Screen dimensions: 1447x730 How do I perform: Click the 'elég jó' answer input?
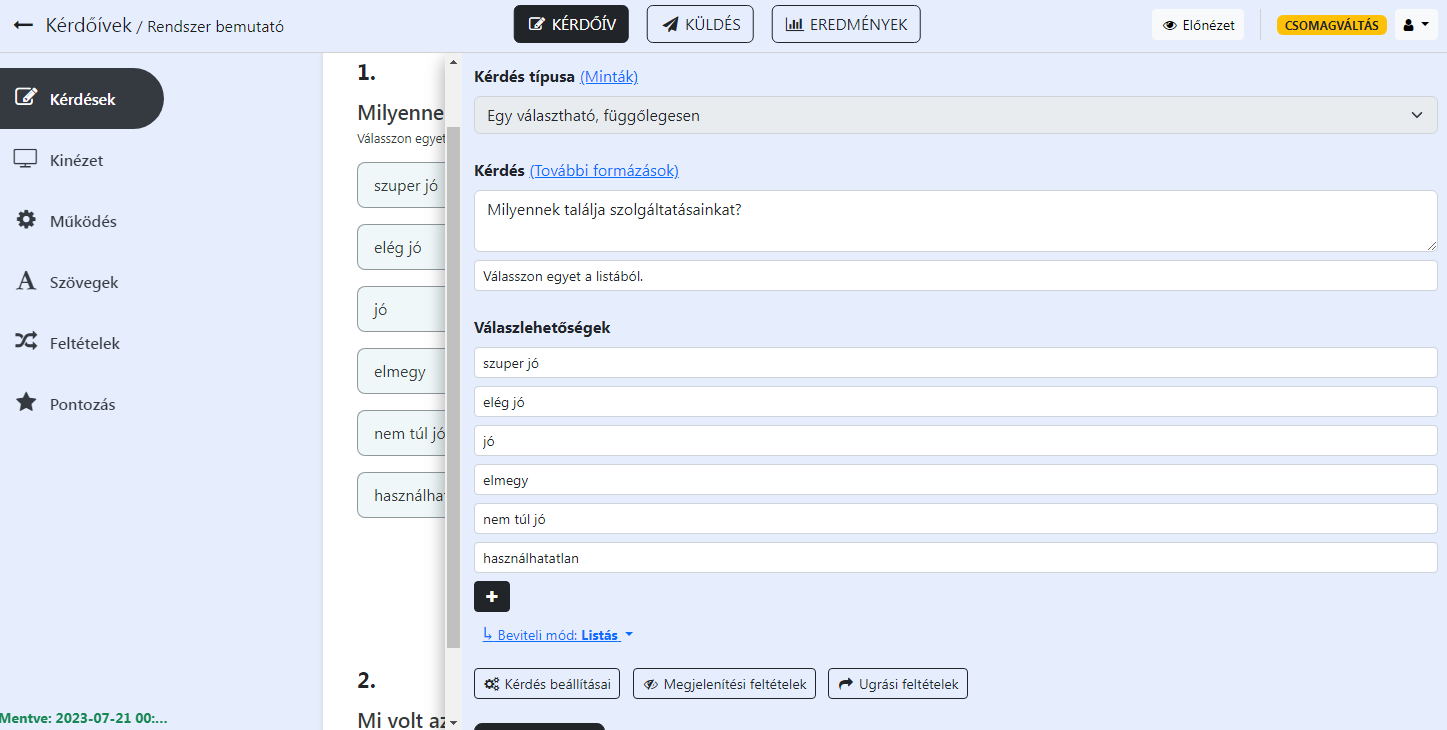pos(955,402)
